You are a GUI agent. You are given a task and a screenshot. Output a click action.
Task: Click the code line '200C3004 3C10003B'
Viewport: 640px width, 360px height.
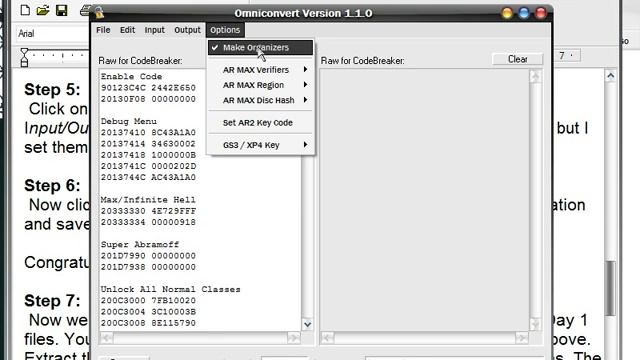click(x=148, y=312)
